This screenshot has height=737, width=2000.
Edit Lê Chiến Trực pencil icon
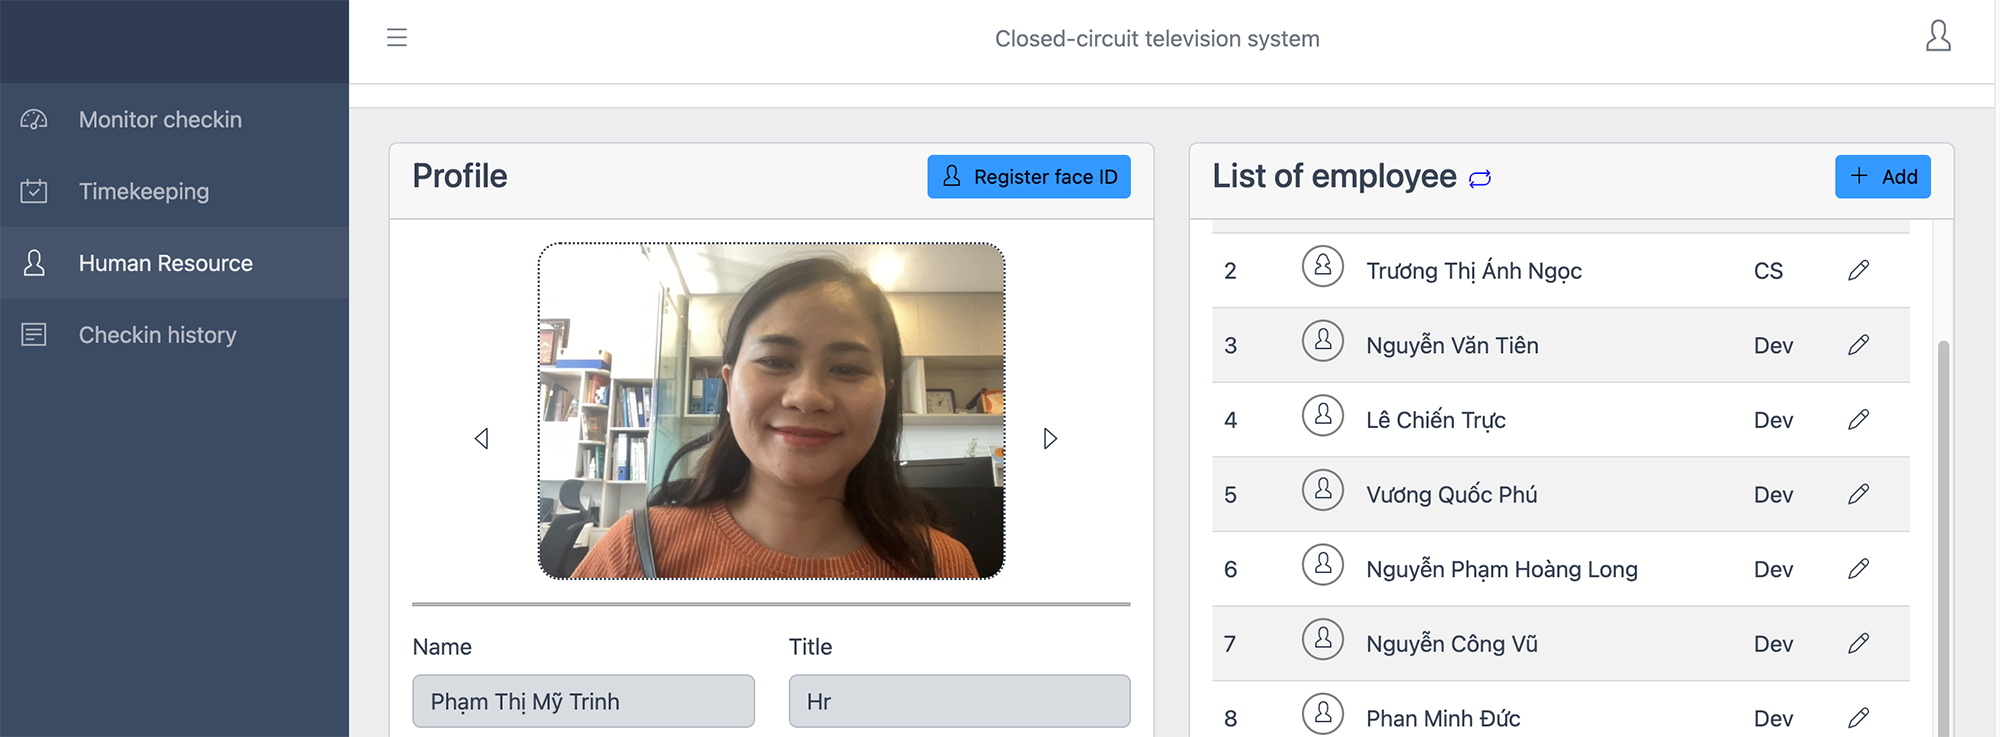tap(1859, 420)
